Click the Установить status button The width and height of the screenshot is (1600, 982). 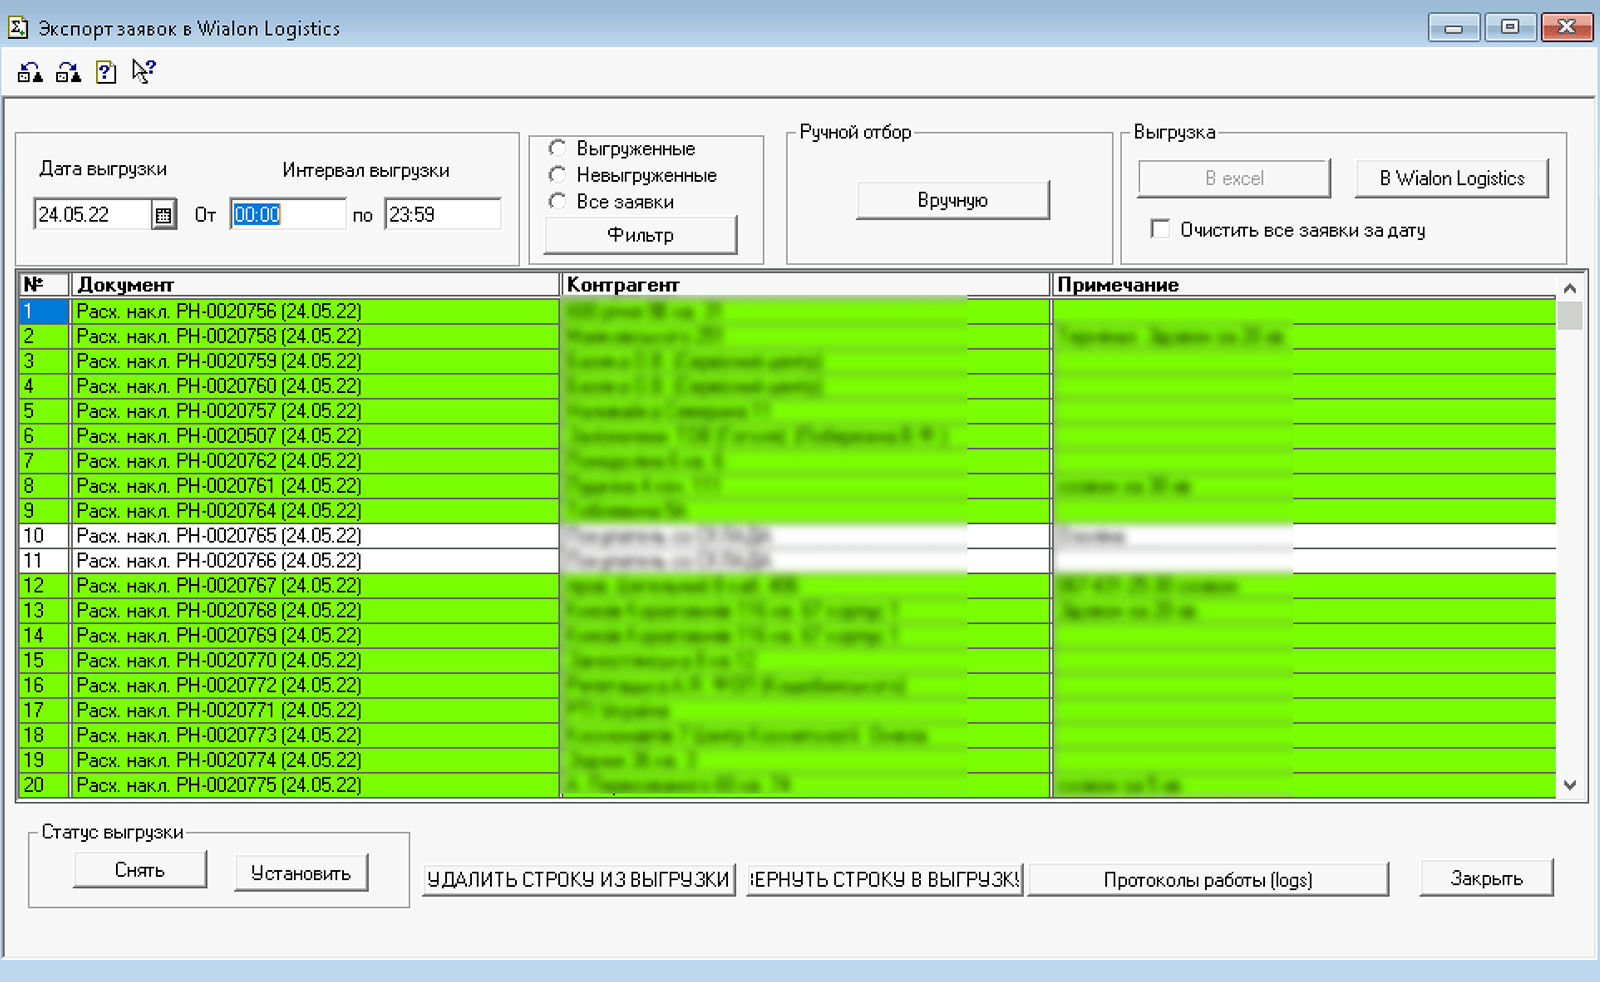pyautogui.click(x=301, y=873)
